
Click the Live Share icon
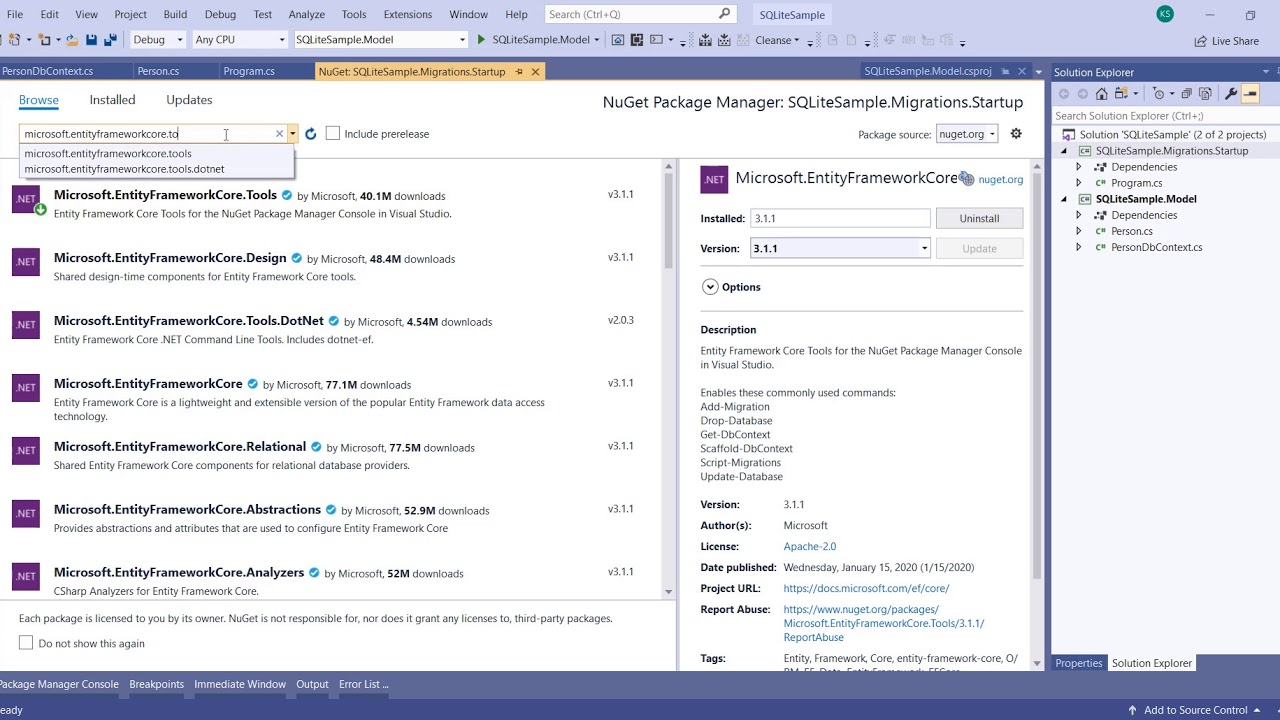1200,41
